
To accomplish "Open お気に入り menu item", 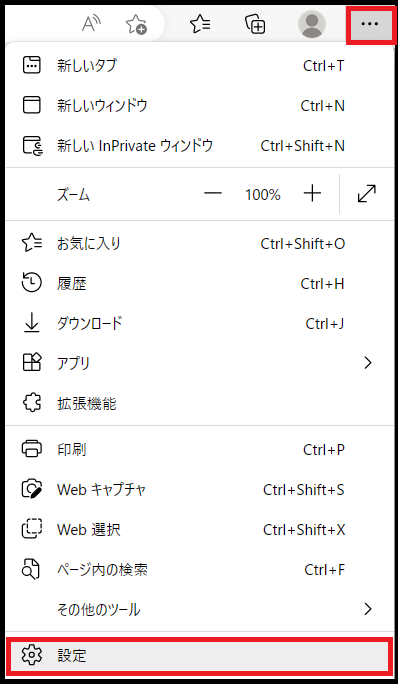I will tap(199, 243).
